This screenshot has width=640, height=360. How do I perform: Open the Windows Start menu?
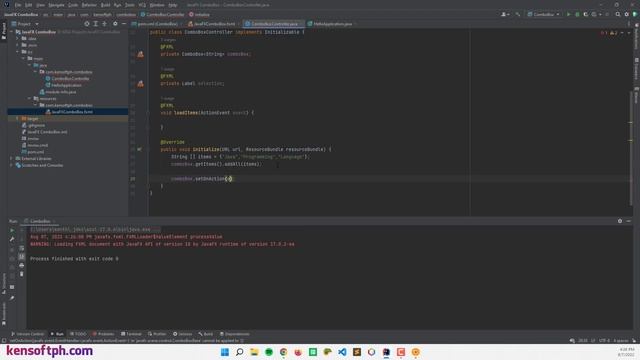tap(224, 352)
